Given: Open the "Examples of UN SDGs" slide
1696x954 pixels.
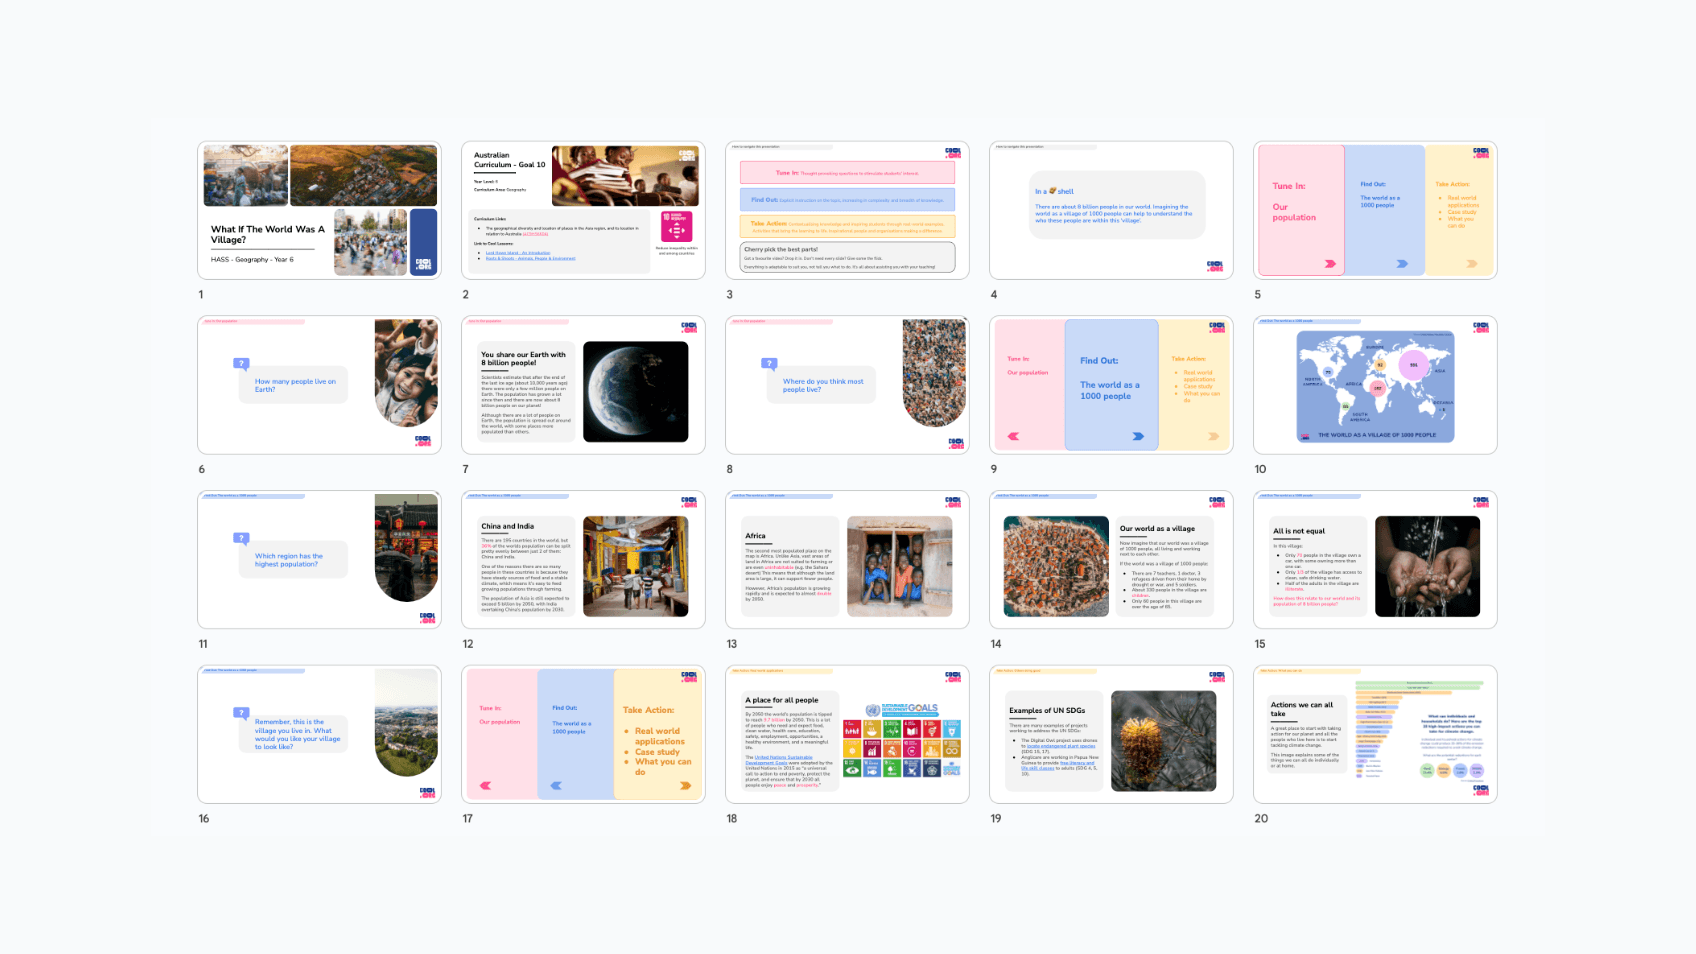Looking at the screenshot, I should point(1111,734).
